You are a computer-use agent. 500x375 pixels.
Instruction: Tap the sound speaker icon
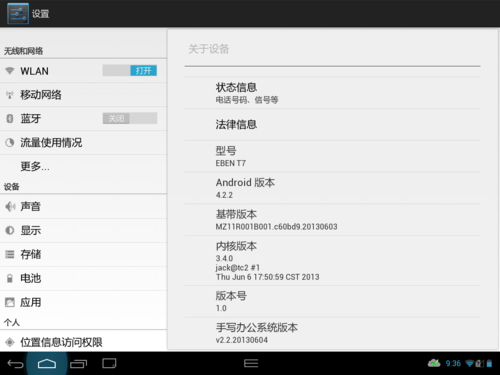(10, 207)
